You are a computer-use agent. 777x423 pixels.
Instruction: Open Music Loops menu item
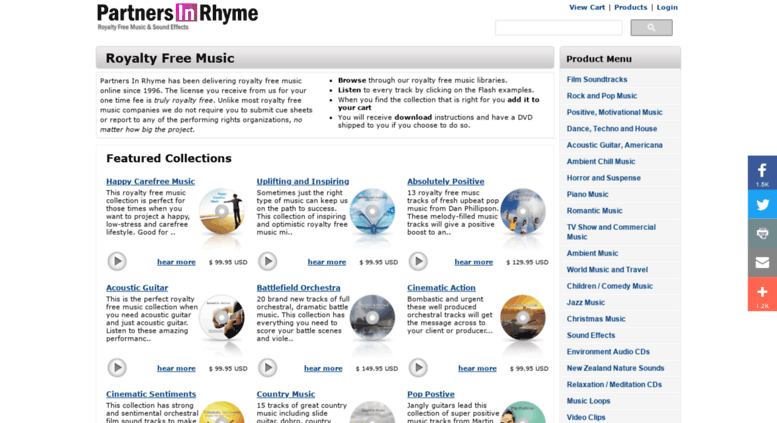(588, 401)
